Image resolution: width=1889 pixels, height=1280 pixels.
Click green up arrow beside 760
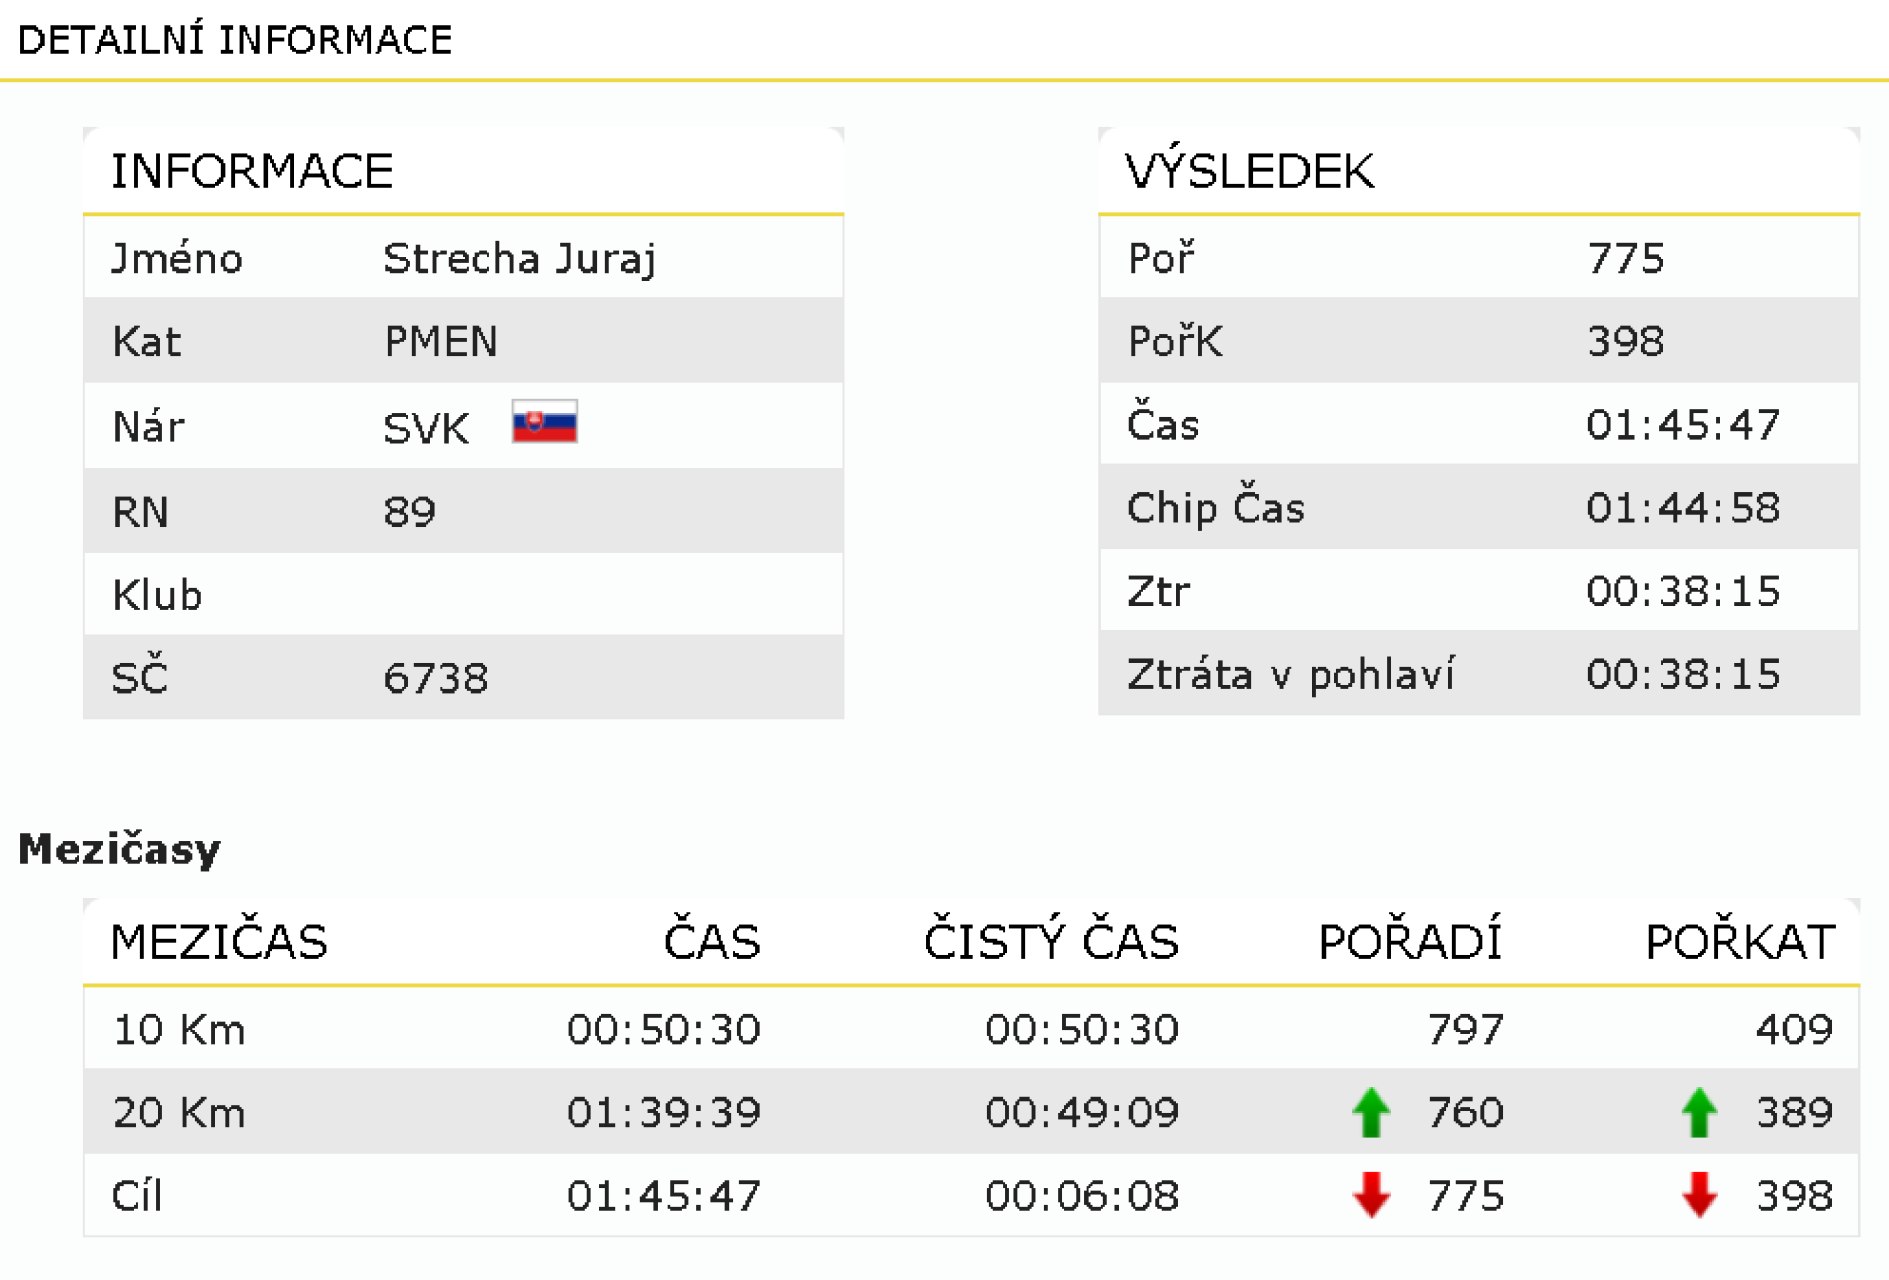point(1371,1112)
